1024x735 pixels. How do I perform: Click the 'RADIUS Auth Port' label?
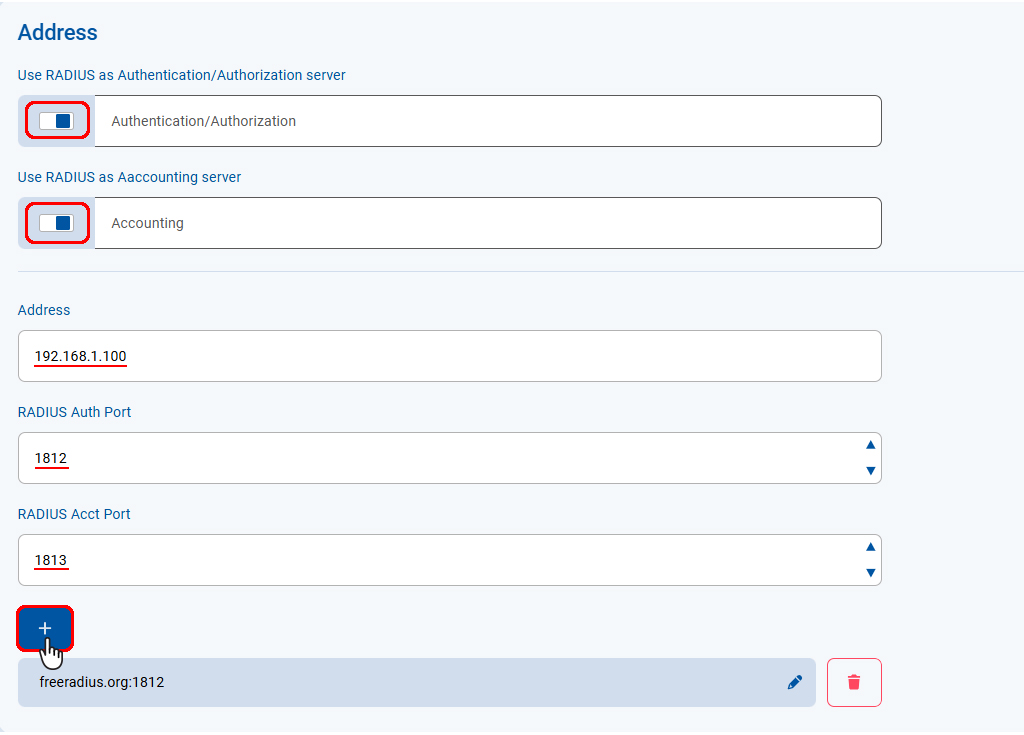[x=75, y=412]
